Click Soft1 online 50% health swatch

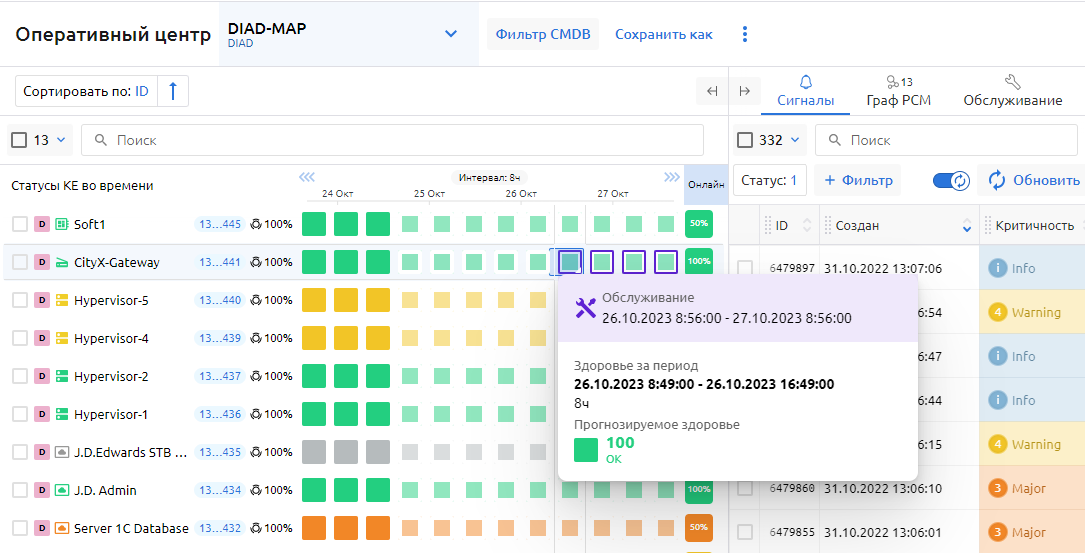pos(699,224)
